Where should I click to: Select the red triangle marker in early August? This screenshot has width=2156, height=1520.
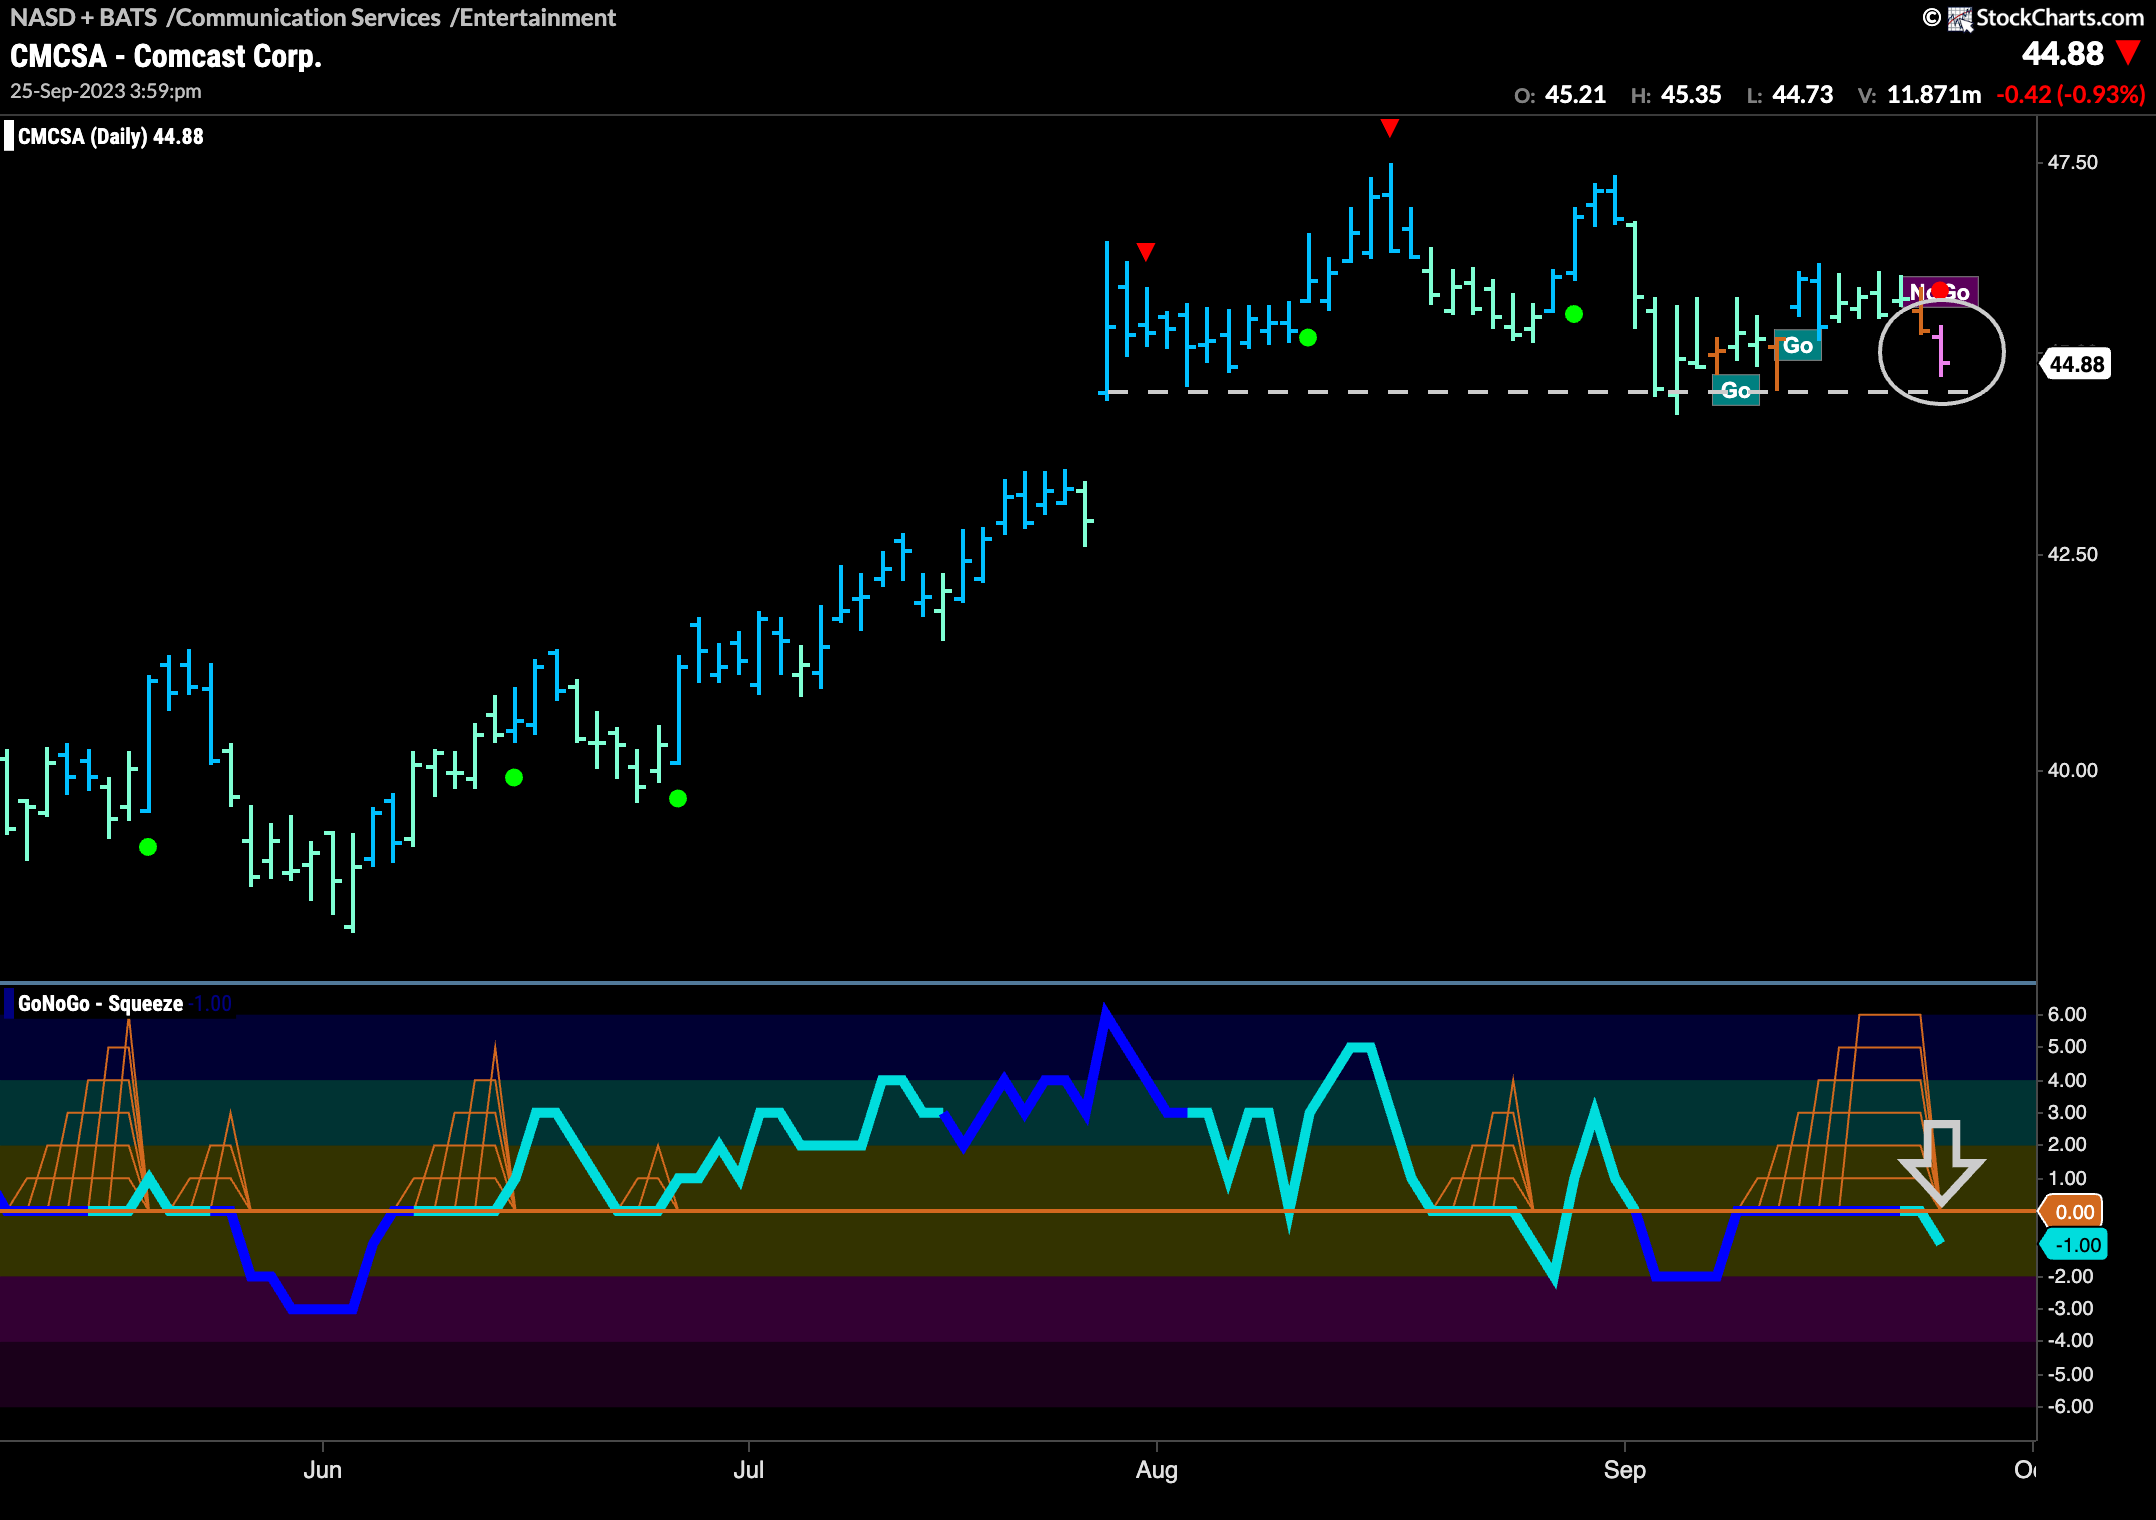(1146, 251)
